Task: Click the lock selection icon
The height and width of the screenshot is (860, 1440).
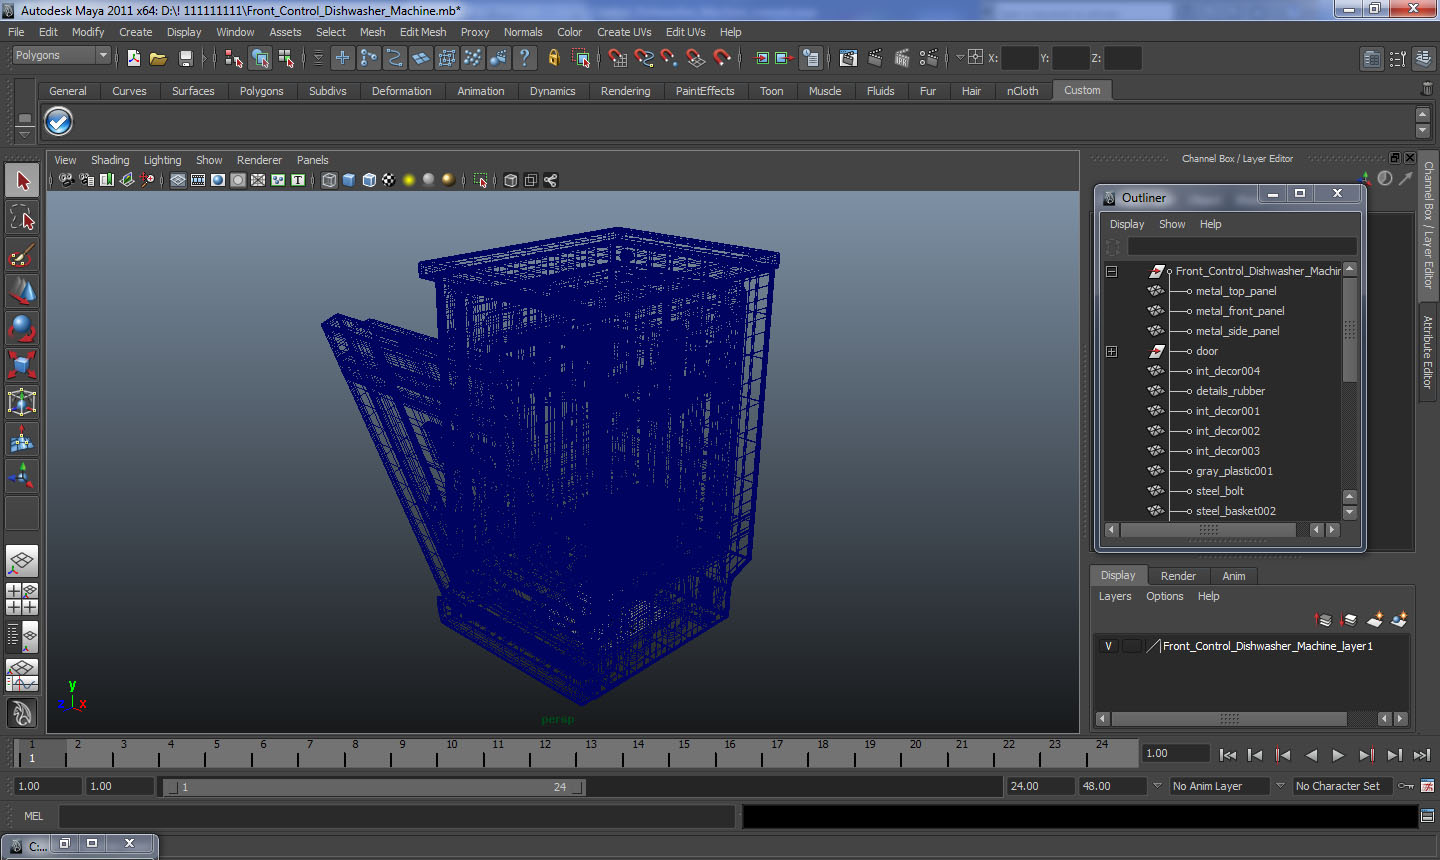Action: (553, 58)
